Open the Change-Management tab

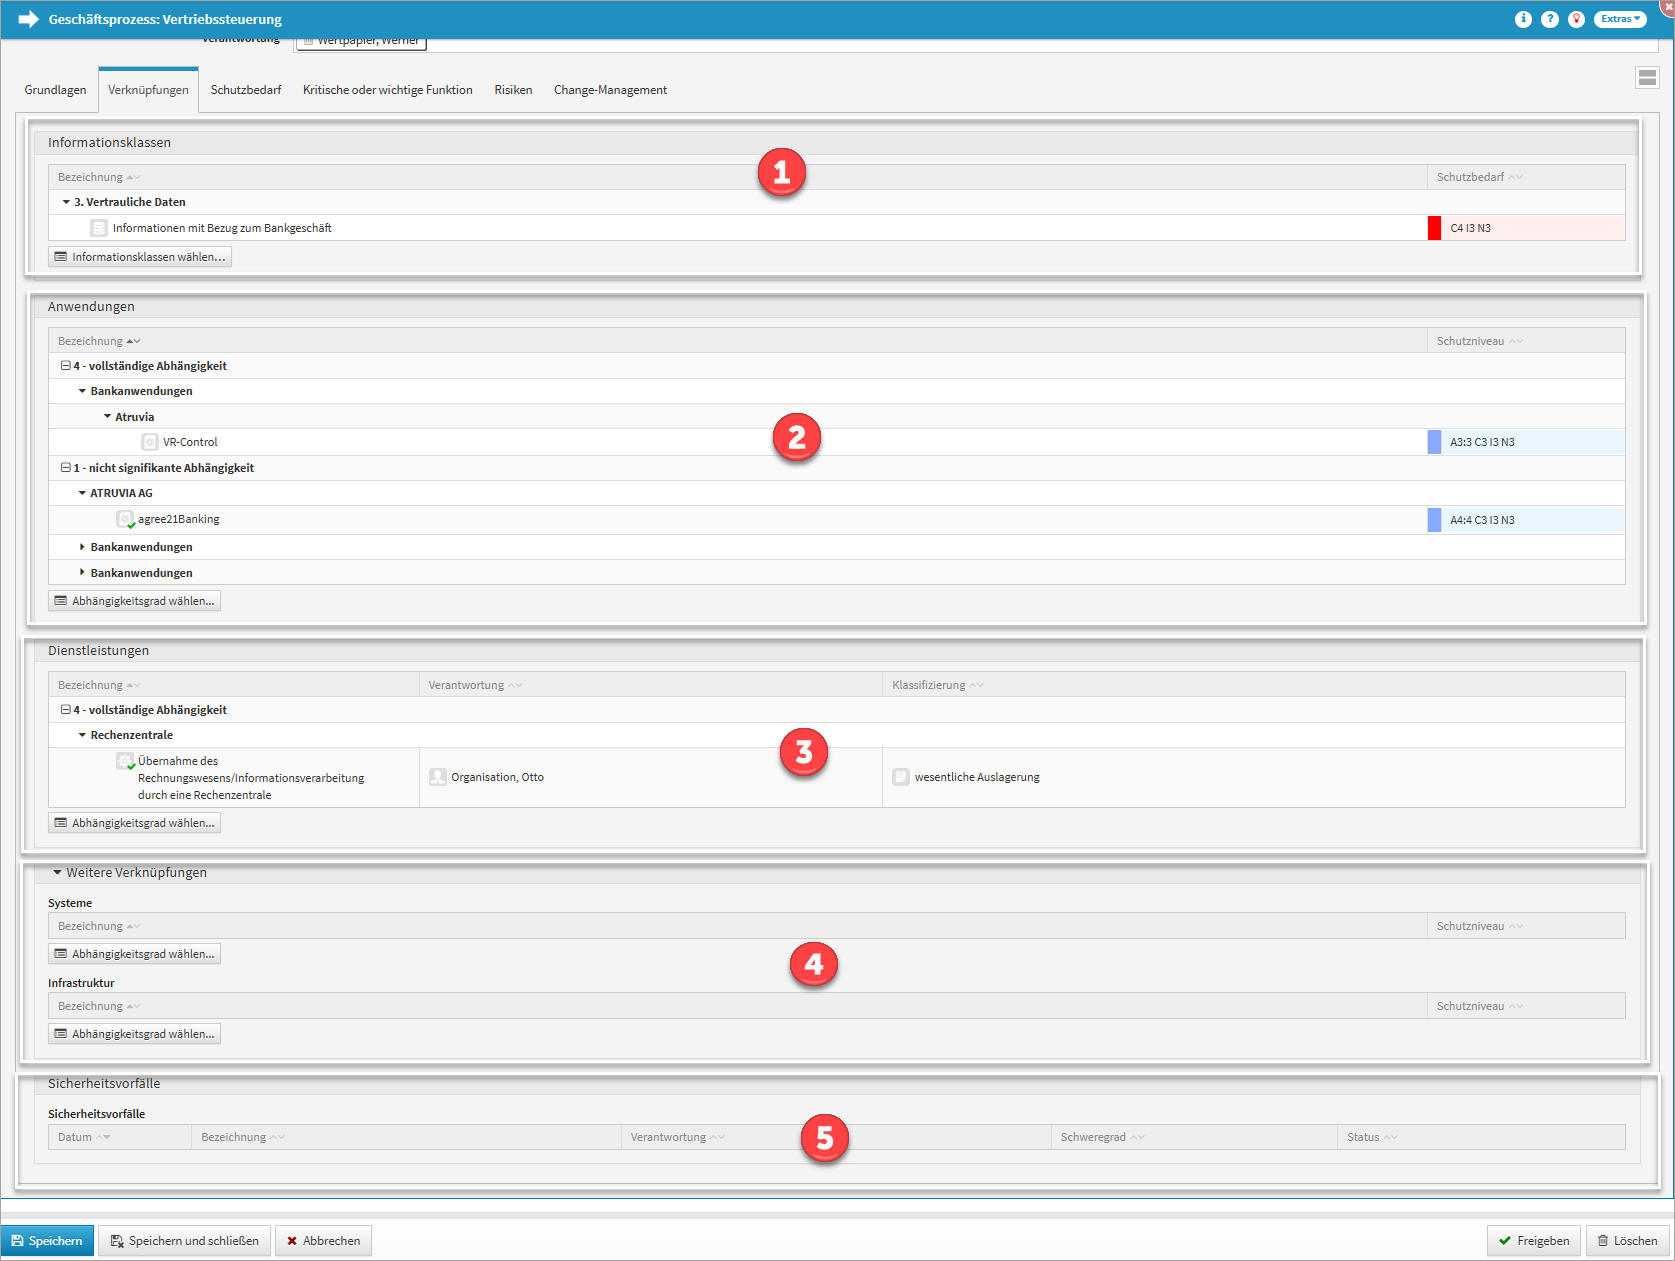tap(610, 90)
